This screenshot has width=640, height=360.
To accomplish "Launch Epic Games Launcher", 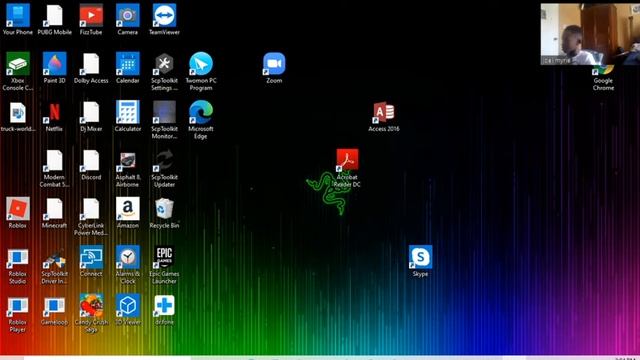I will (x=164, y=257).
